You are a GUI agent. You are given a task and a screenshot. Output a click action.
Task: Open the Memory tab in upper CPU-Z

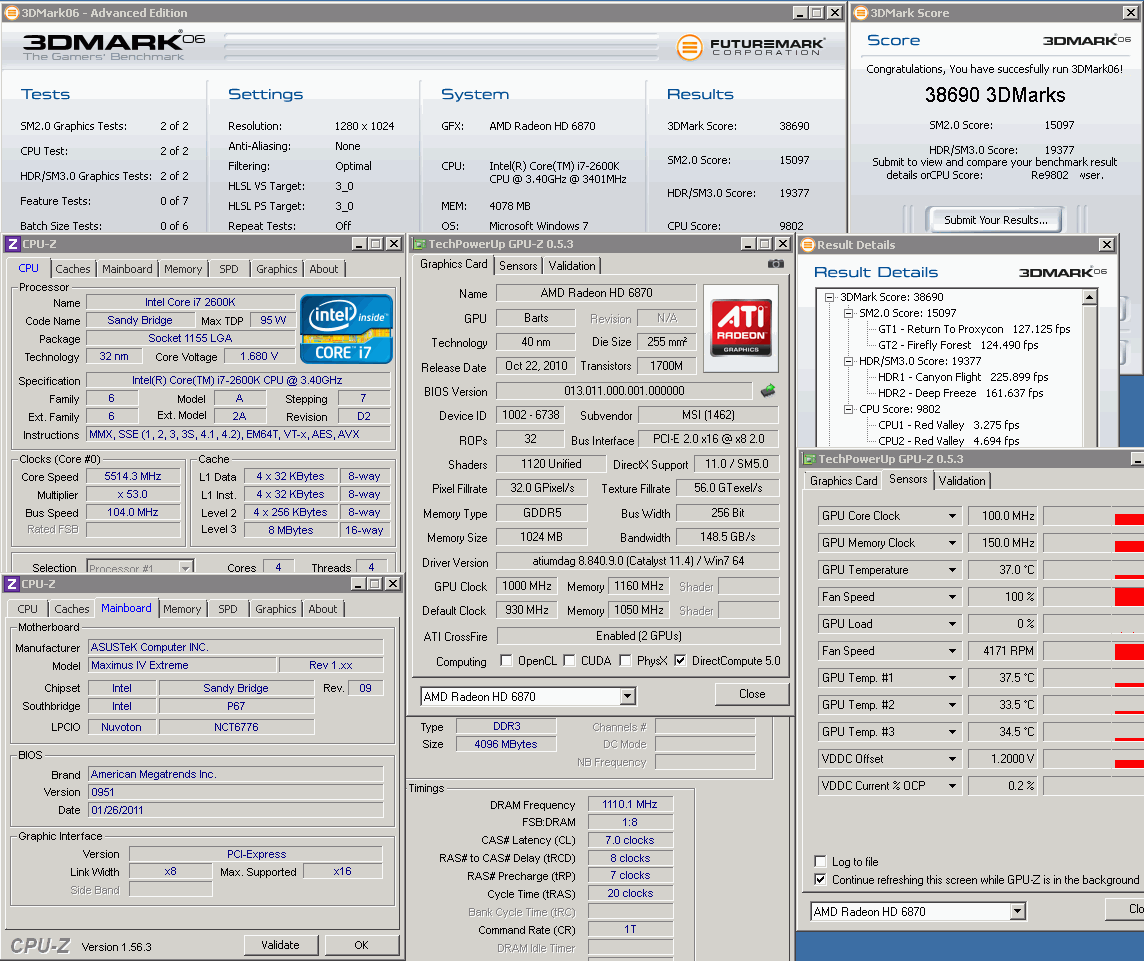tap(183, 269)
